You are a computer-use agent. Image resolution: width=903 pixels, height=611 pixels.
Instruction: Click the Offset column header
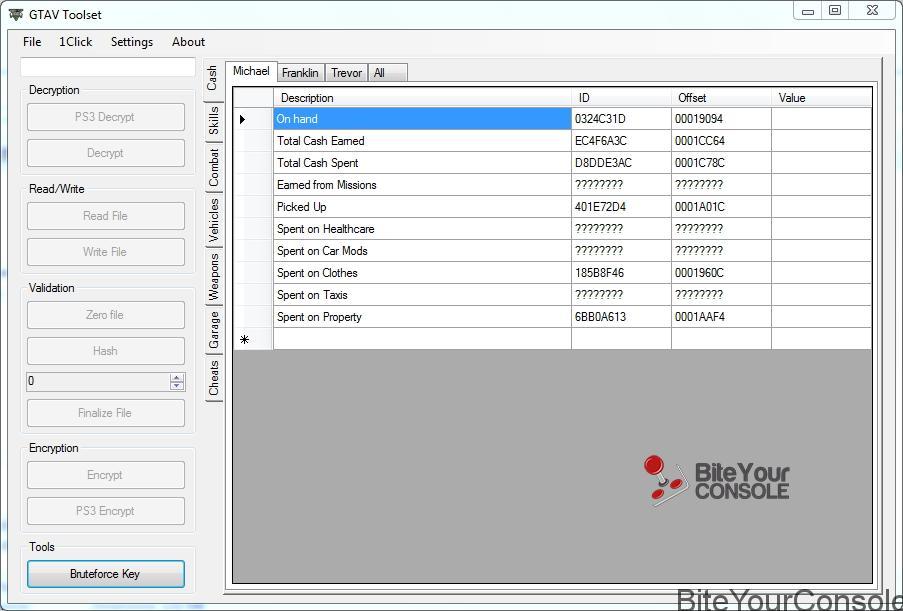[721, 98]
